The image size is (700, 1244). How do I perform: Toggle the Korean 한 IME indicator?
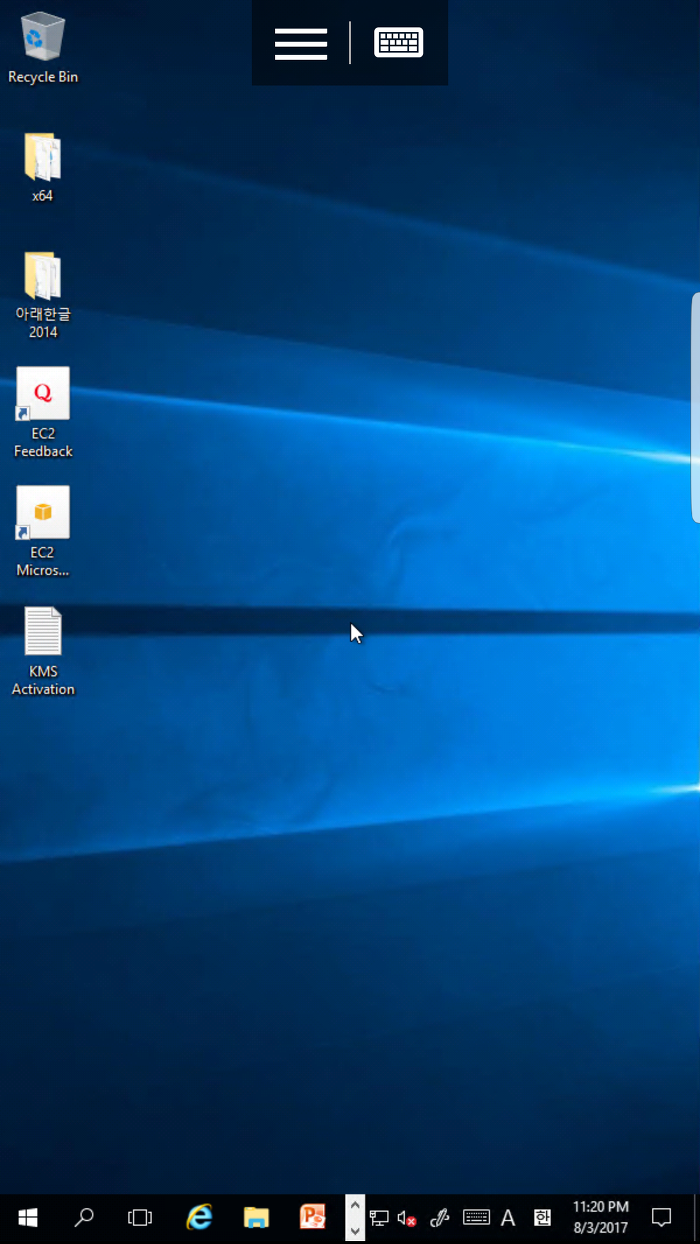(x=542, y=1218)
